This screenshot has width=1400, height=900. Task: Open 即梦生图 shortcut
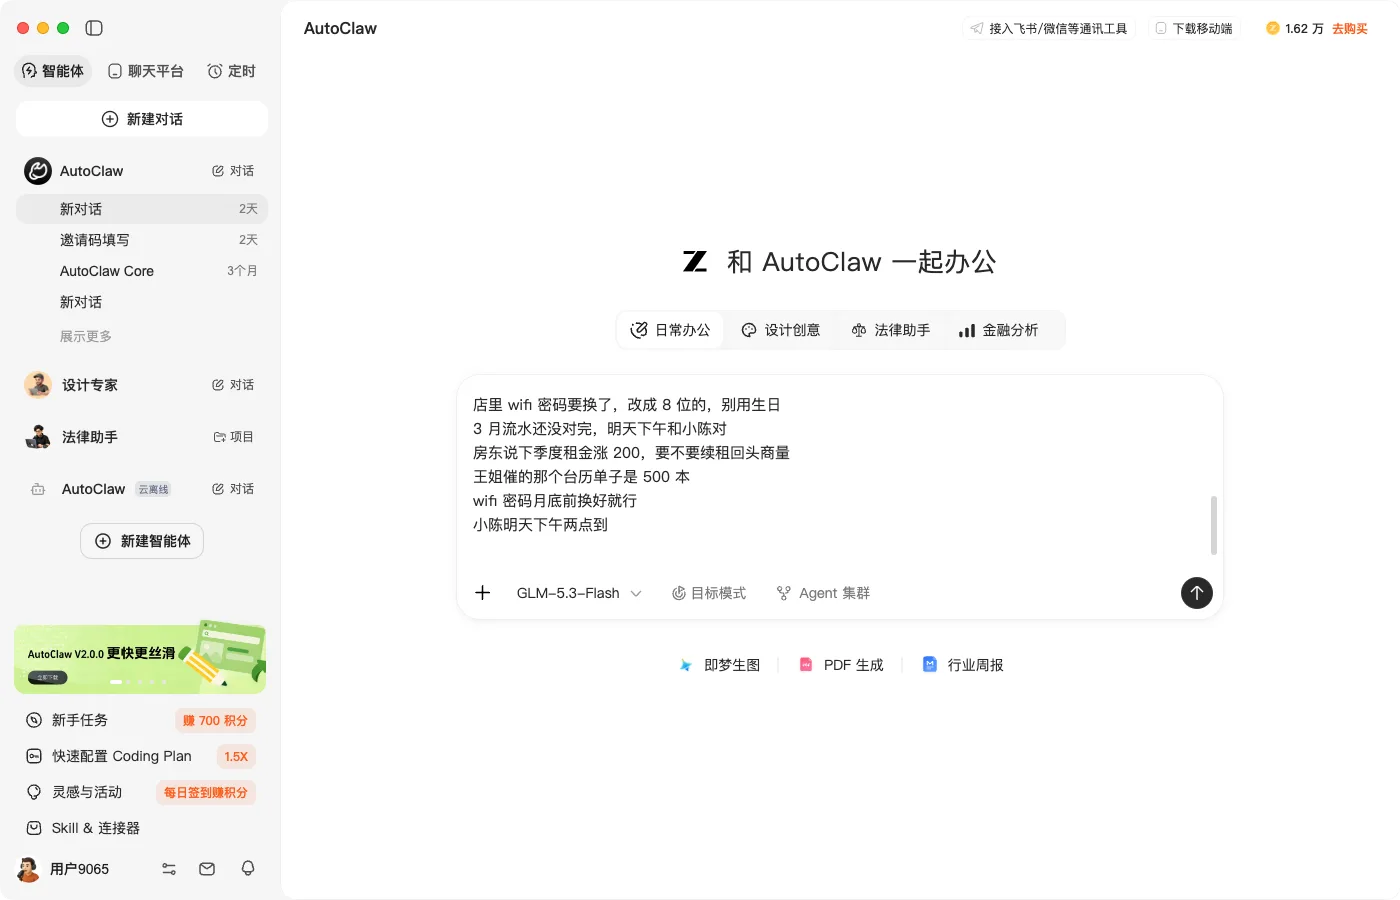coord(720,665)
